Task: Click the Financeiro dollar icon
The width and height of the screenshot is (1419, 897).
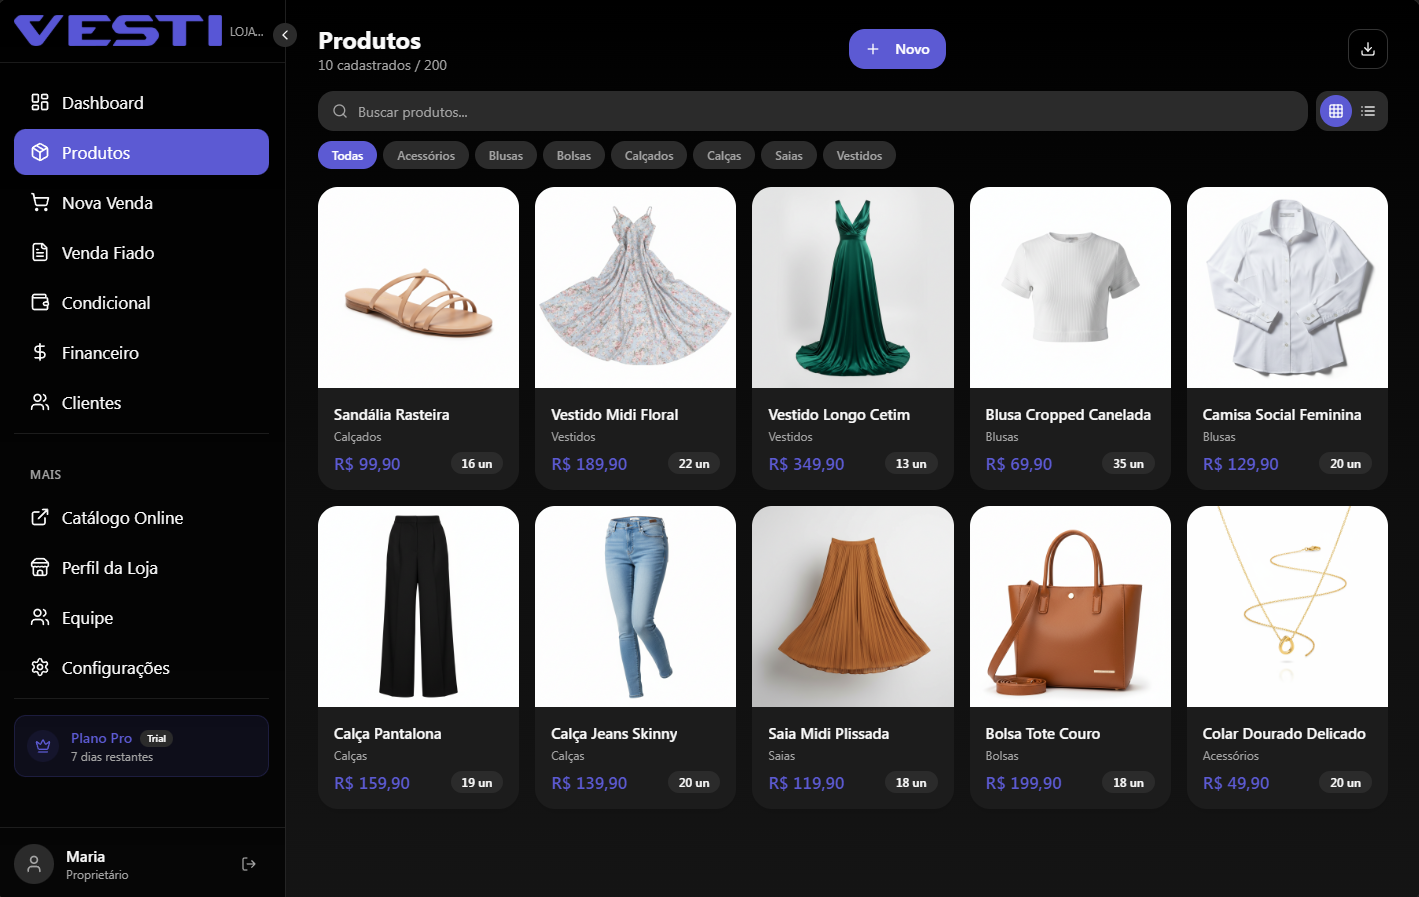Action: coord(40,352)
